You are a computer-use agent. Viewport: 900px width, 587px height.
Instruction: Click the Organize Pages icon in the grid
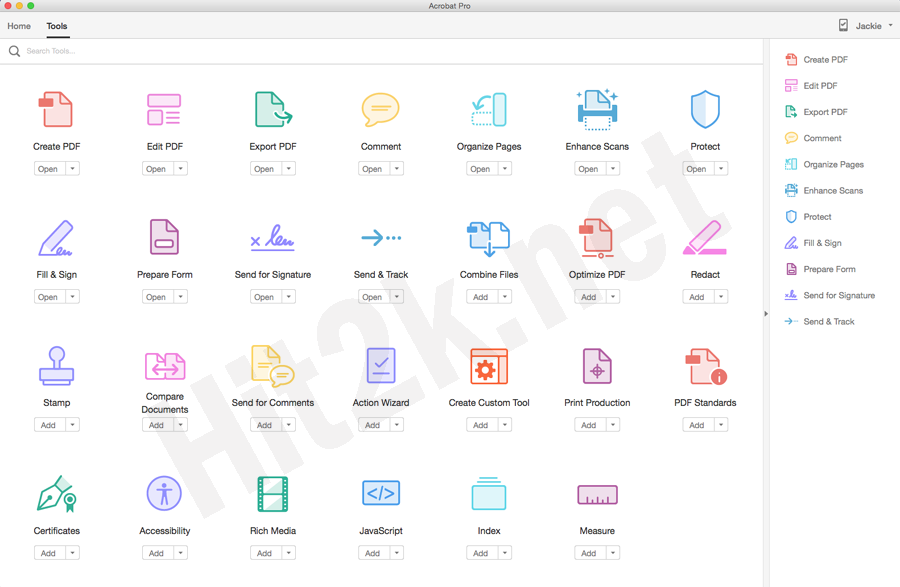(x=489, y=109)
